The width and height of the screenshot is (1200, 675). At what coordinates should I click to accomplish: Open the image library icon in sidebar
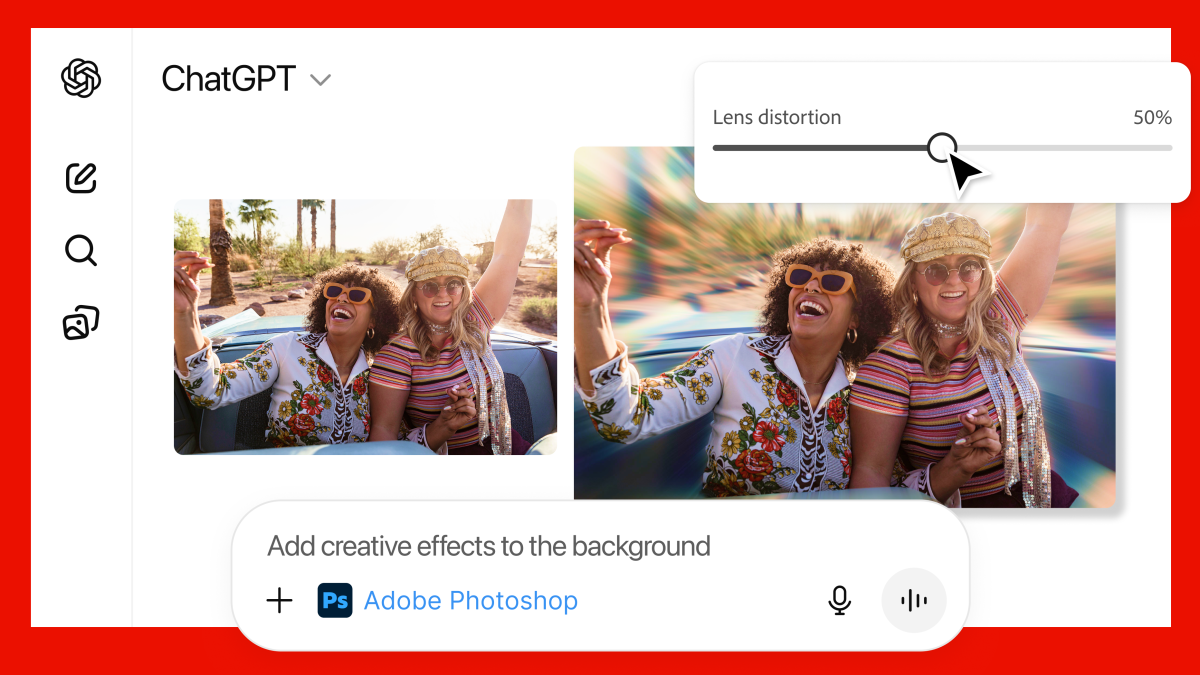80,320
